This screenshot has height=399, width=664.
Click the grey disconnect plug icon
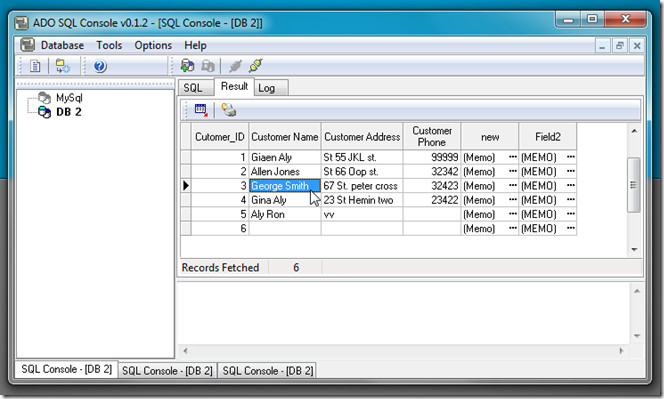(235, 66)
